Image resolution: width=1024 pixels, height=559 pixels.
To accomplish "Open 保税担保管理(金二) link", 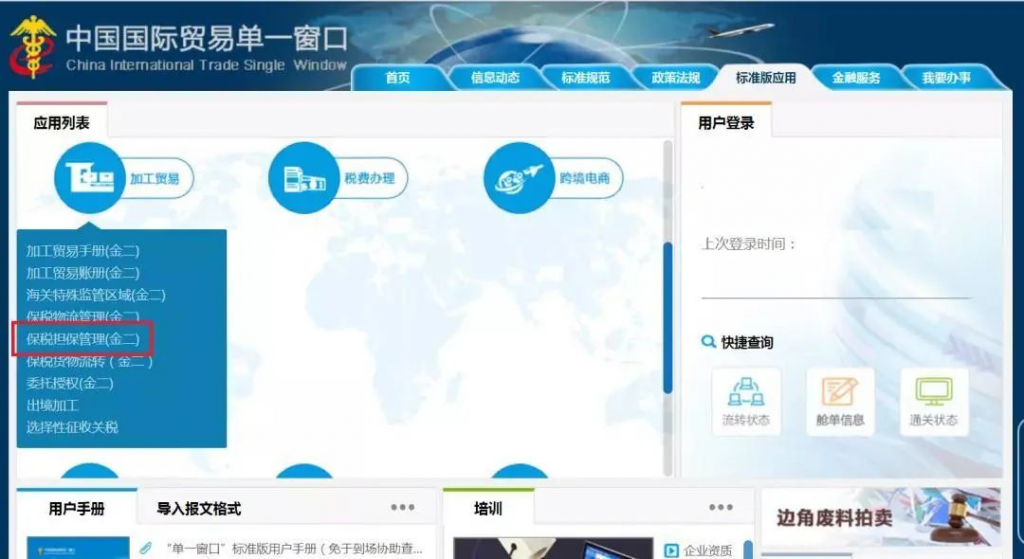I will point(83,339).
